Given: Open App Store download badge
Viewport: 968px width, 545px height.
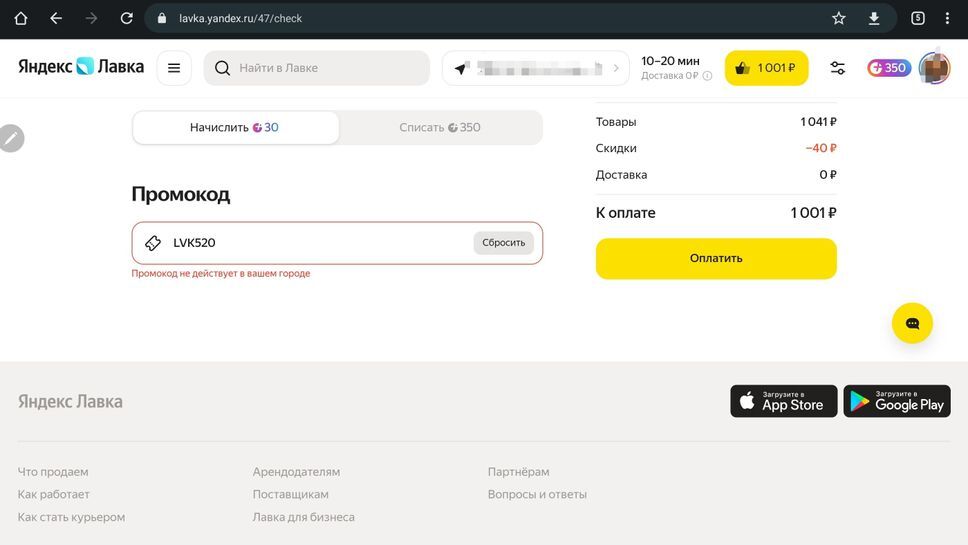Looking at the screenshot, I should 783,401.
